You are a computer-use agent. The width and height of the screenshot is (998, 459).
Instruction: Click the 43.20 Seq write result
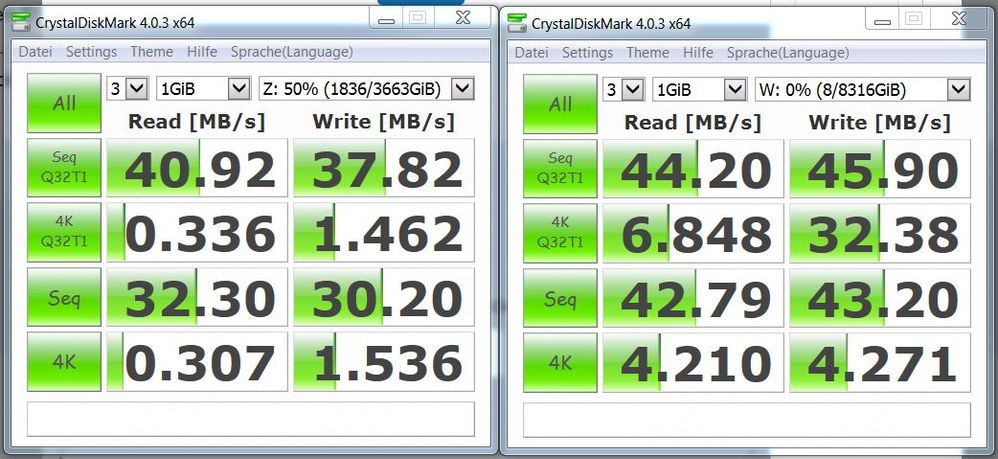880,299
